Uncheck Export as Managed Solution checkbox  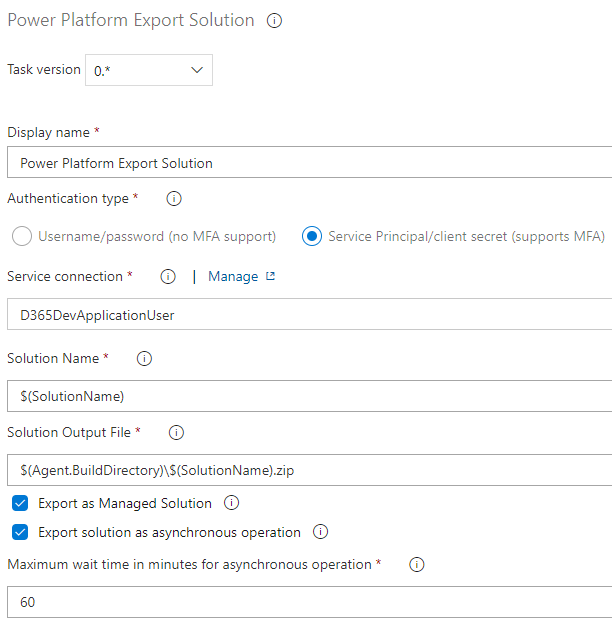click(20, 503)
